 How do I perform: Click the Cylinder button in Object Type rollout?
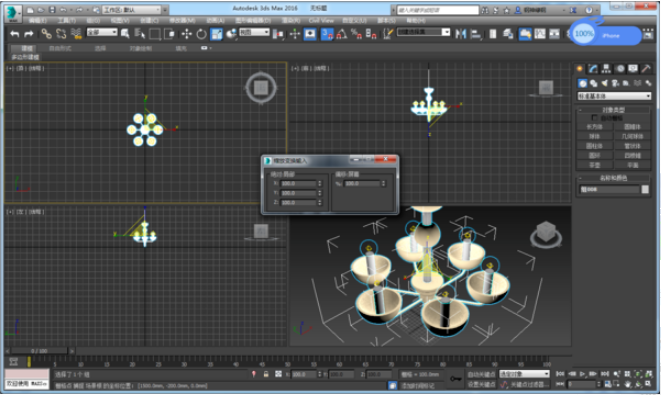(594, 146)
